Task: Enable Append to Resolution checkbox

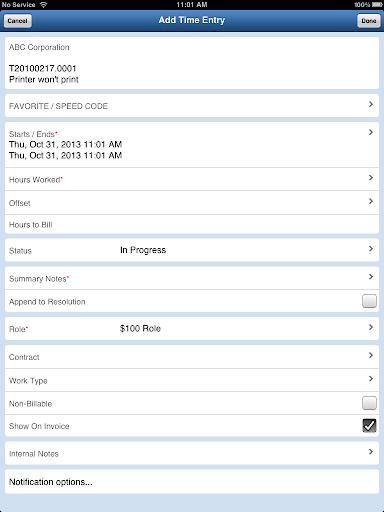Action: coord(369,301)
